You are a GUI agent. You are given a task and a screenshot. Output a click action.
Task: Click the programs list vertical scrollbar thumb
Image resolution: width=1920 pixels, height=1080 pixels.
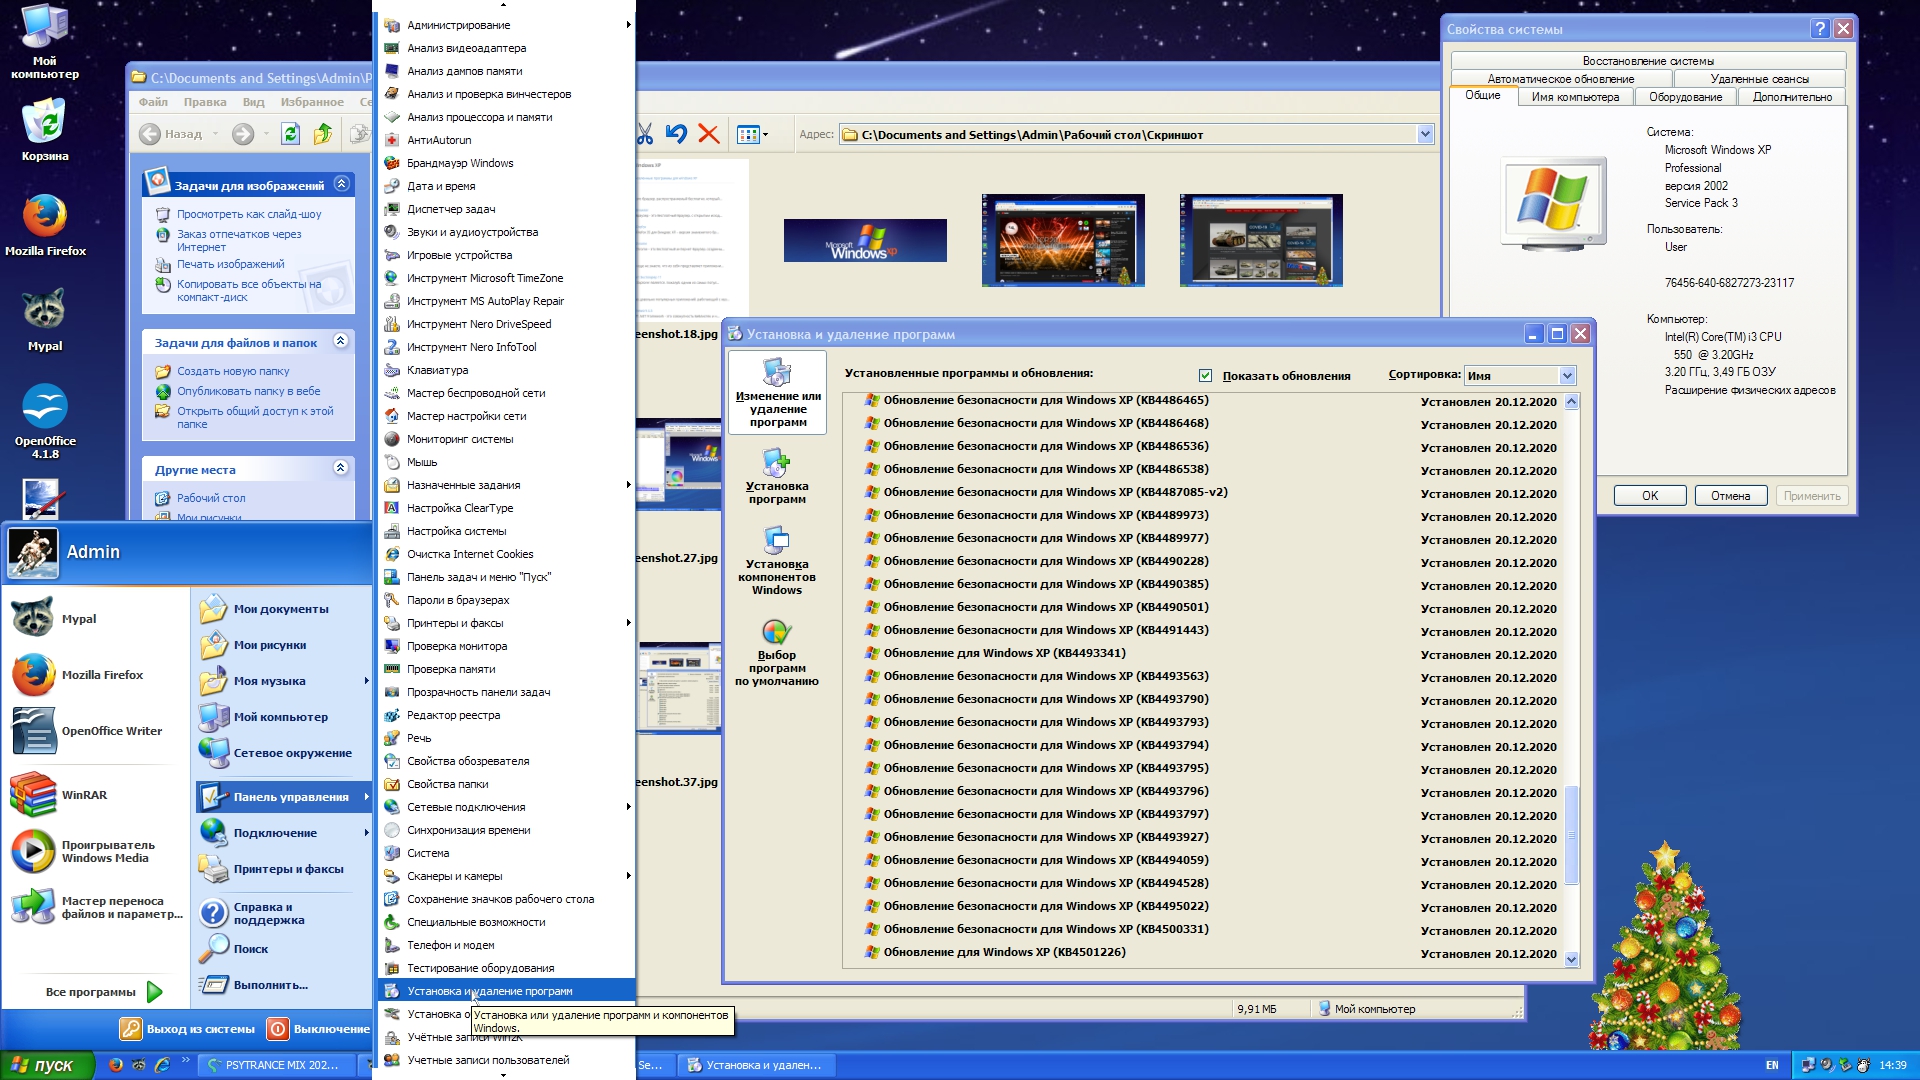pyautogui.click(x=1571, y=835)
